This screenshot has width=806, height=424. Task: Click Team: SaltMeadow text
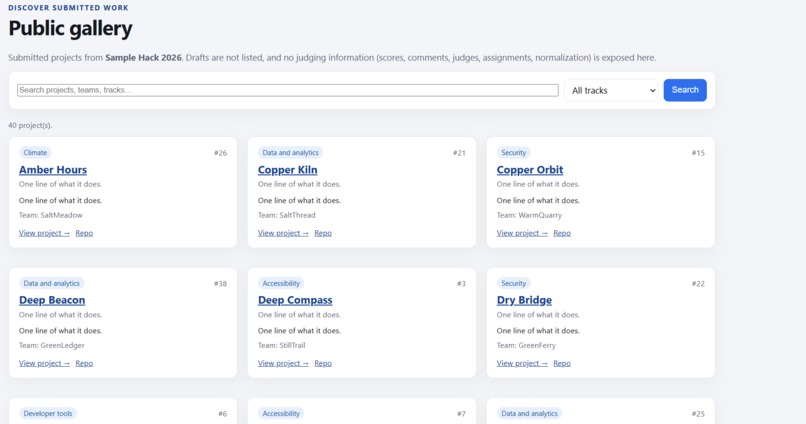(50, 215)
